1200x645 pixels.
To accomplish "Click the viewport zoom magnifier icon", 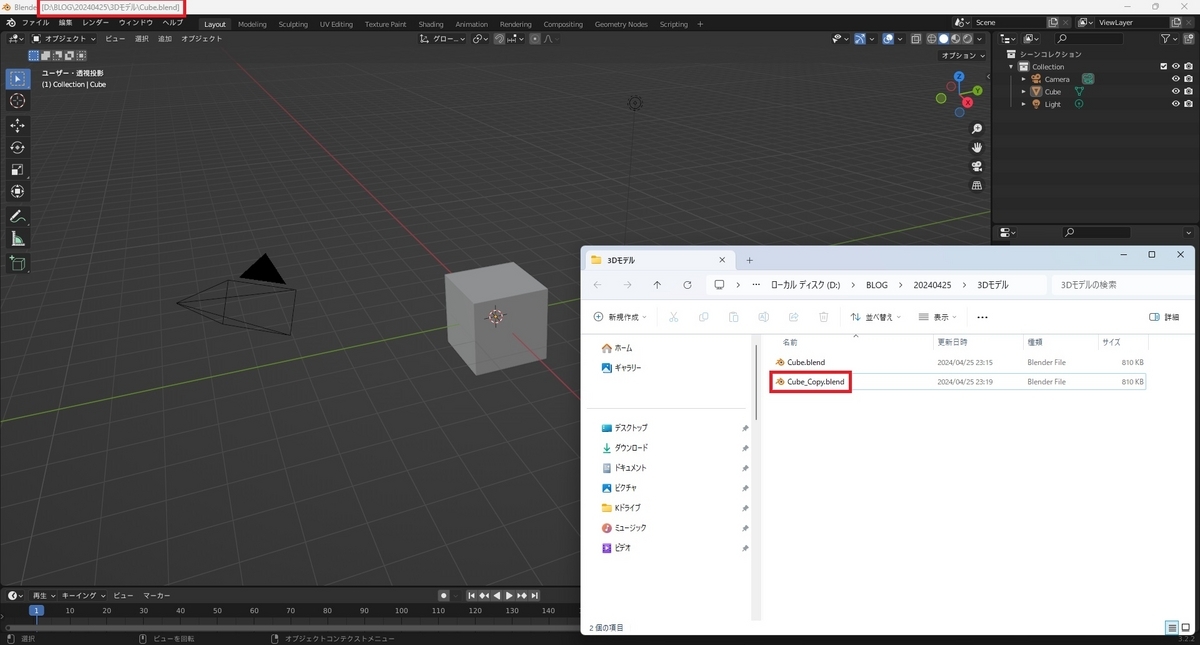I will tap(977, 129).
